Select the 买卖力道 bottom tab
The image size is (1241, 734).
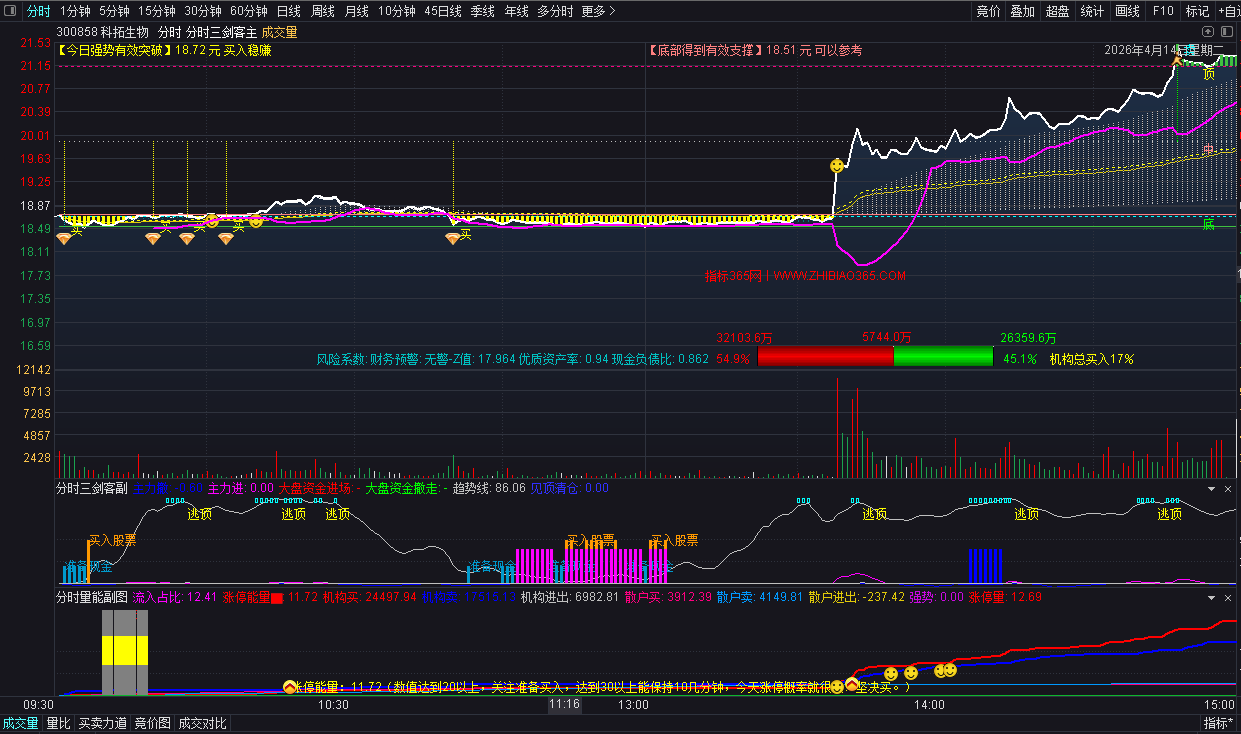click(103, 723)
